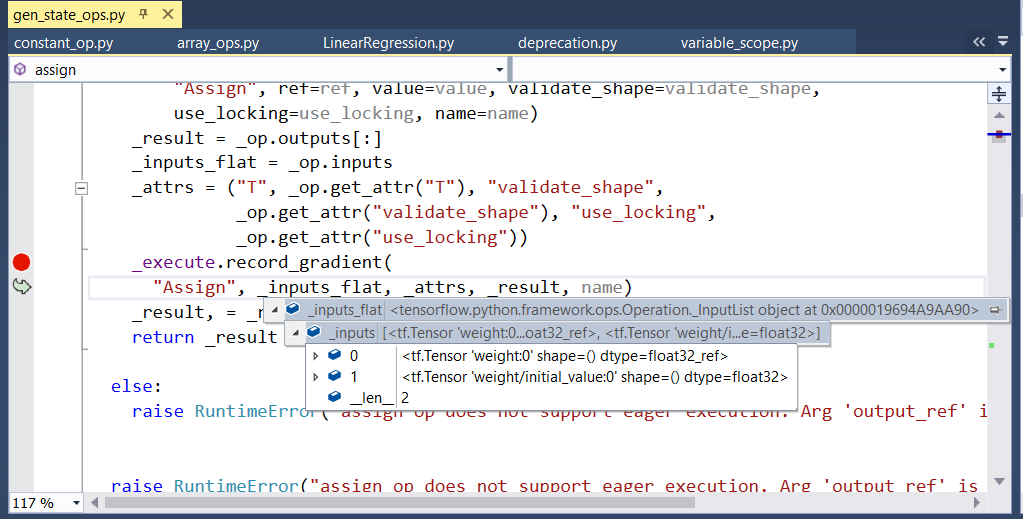Click cube icon of __len__ row
1023x519 pixels.
click(335, 396)
